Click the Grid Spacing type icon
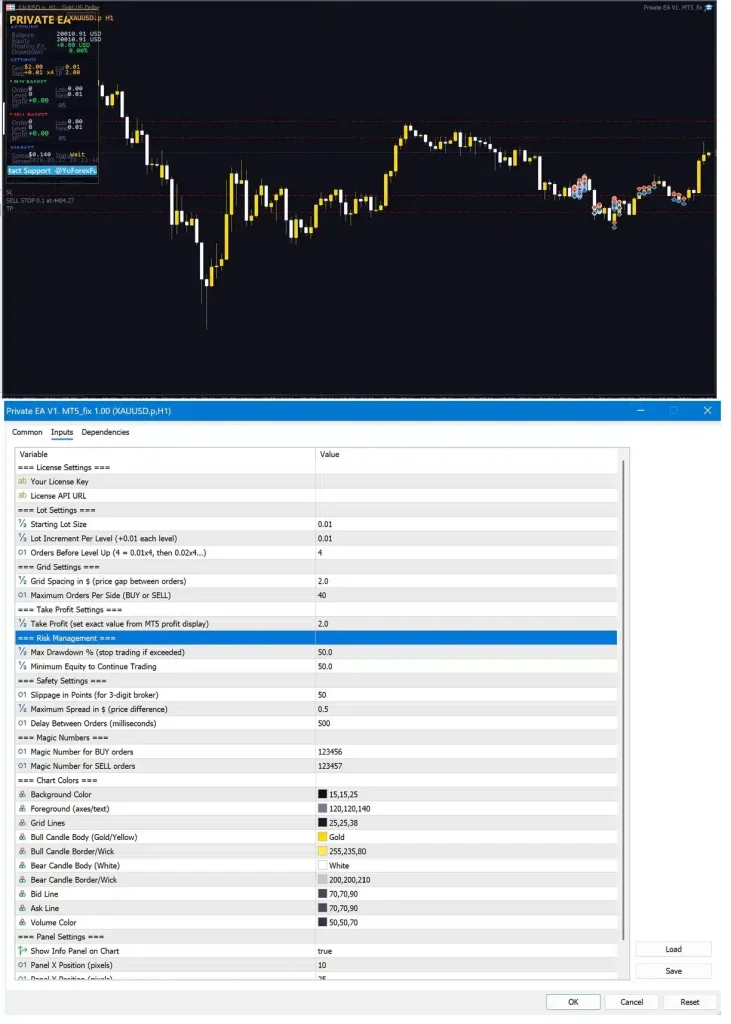731x1024 pixels. click(22, 581)
